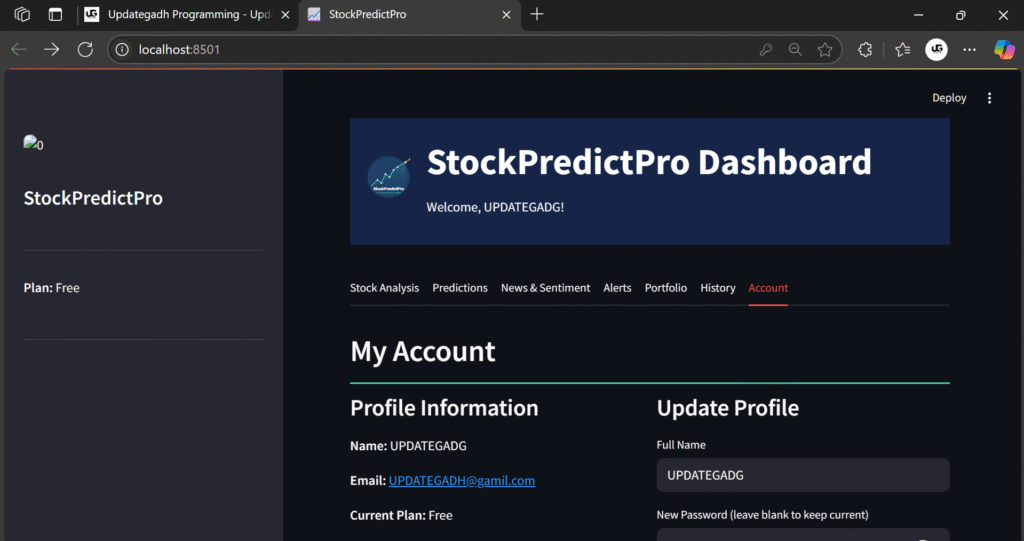
Task: Click the Plan: Free text in sidebar
Action: (x=52, y=288)
